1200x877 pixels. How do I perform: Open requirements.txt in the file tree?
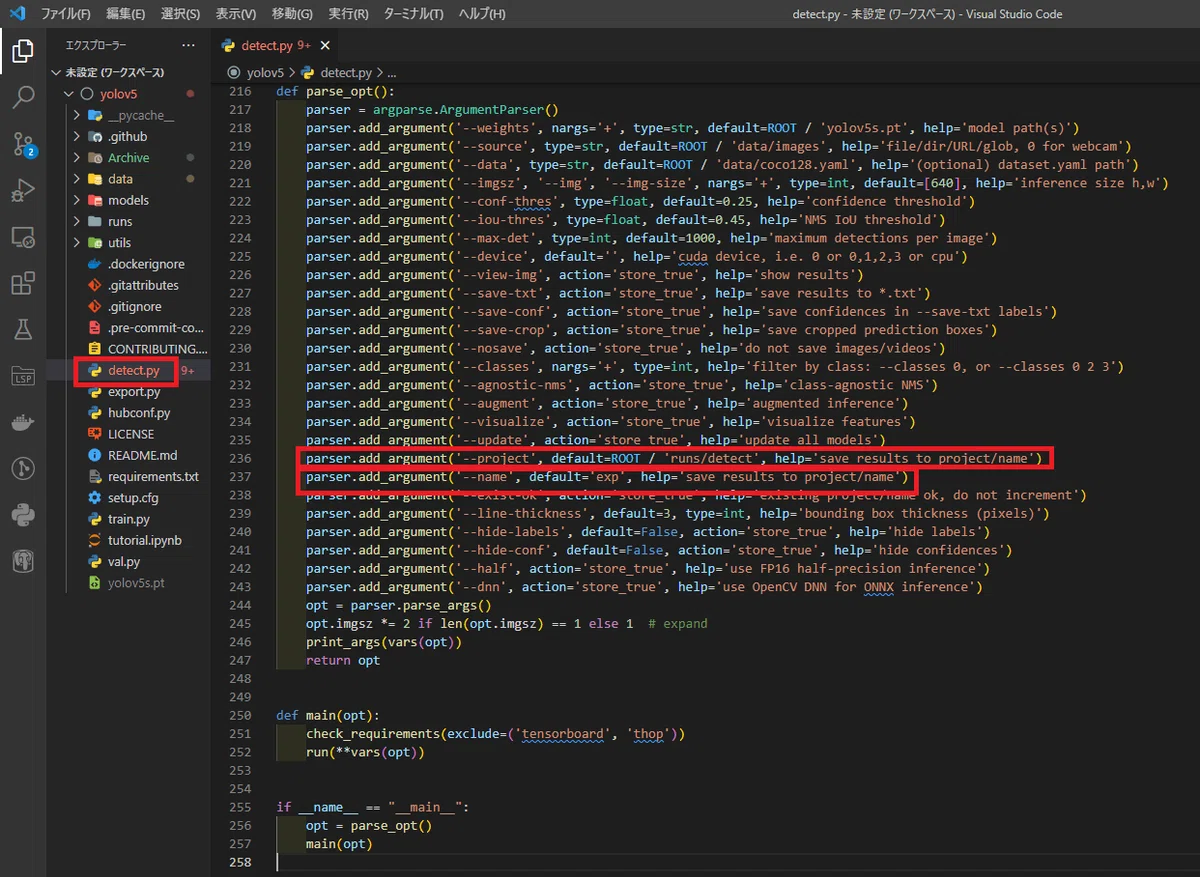pos(153,476)
